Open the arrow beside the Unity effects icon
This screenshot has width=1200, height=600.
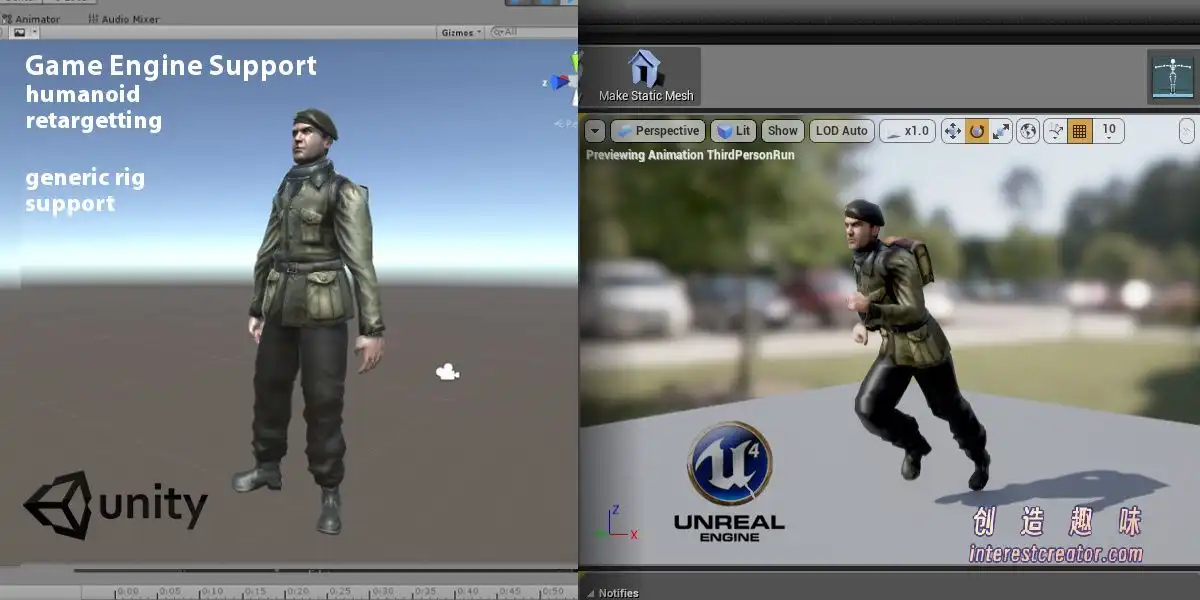point(33,32)
